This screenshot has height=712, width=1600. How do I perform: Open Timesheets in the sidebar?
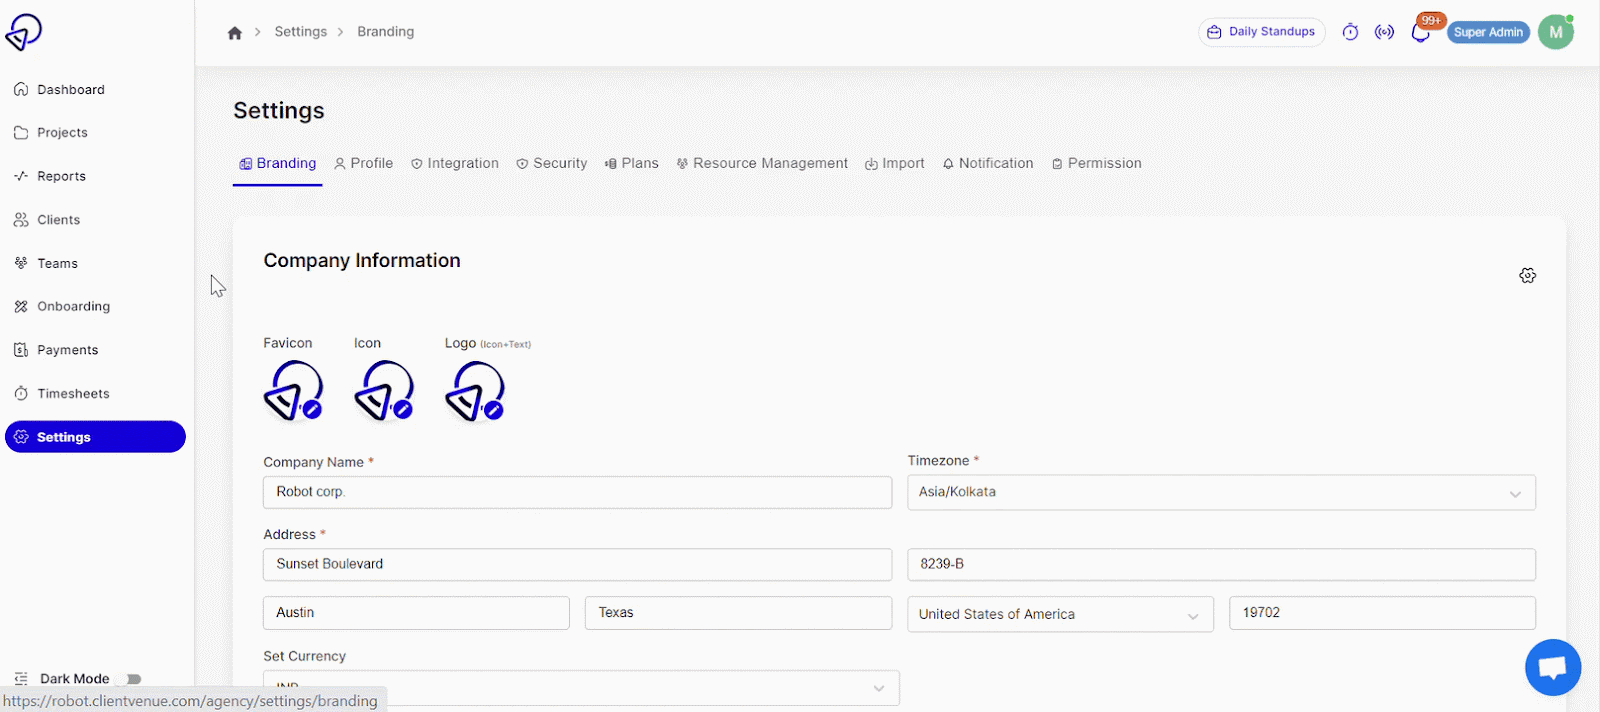[x=73, y=394]
